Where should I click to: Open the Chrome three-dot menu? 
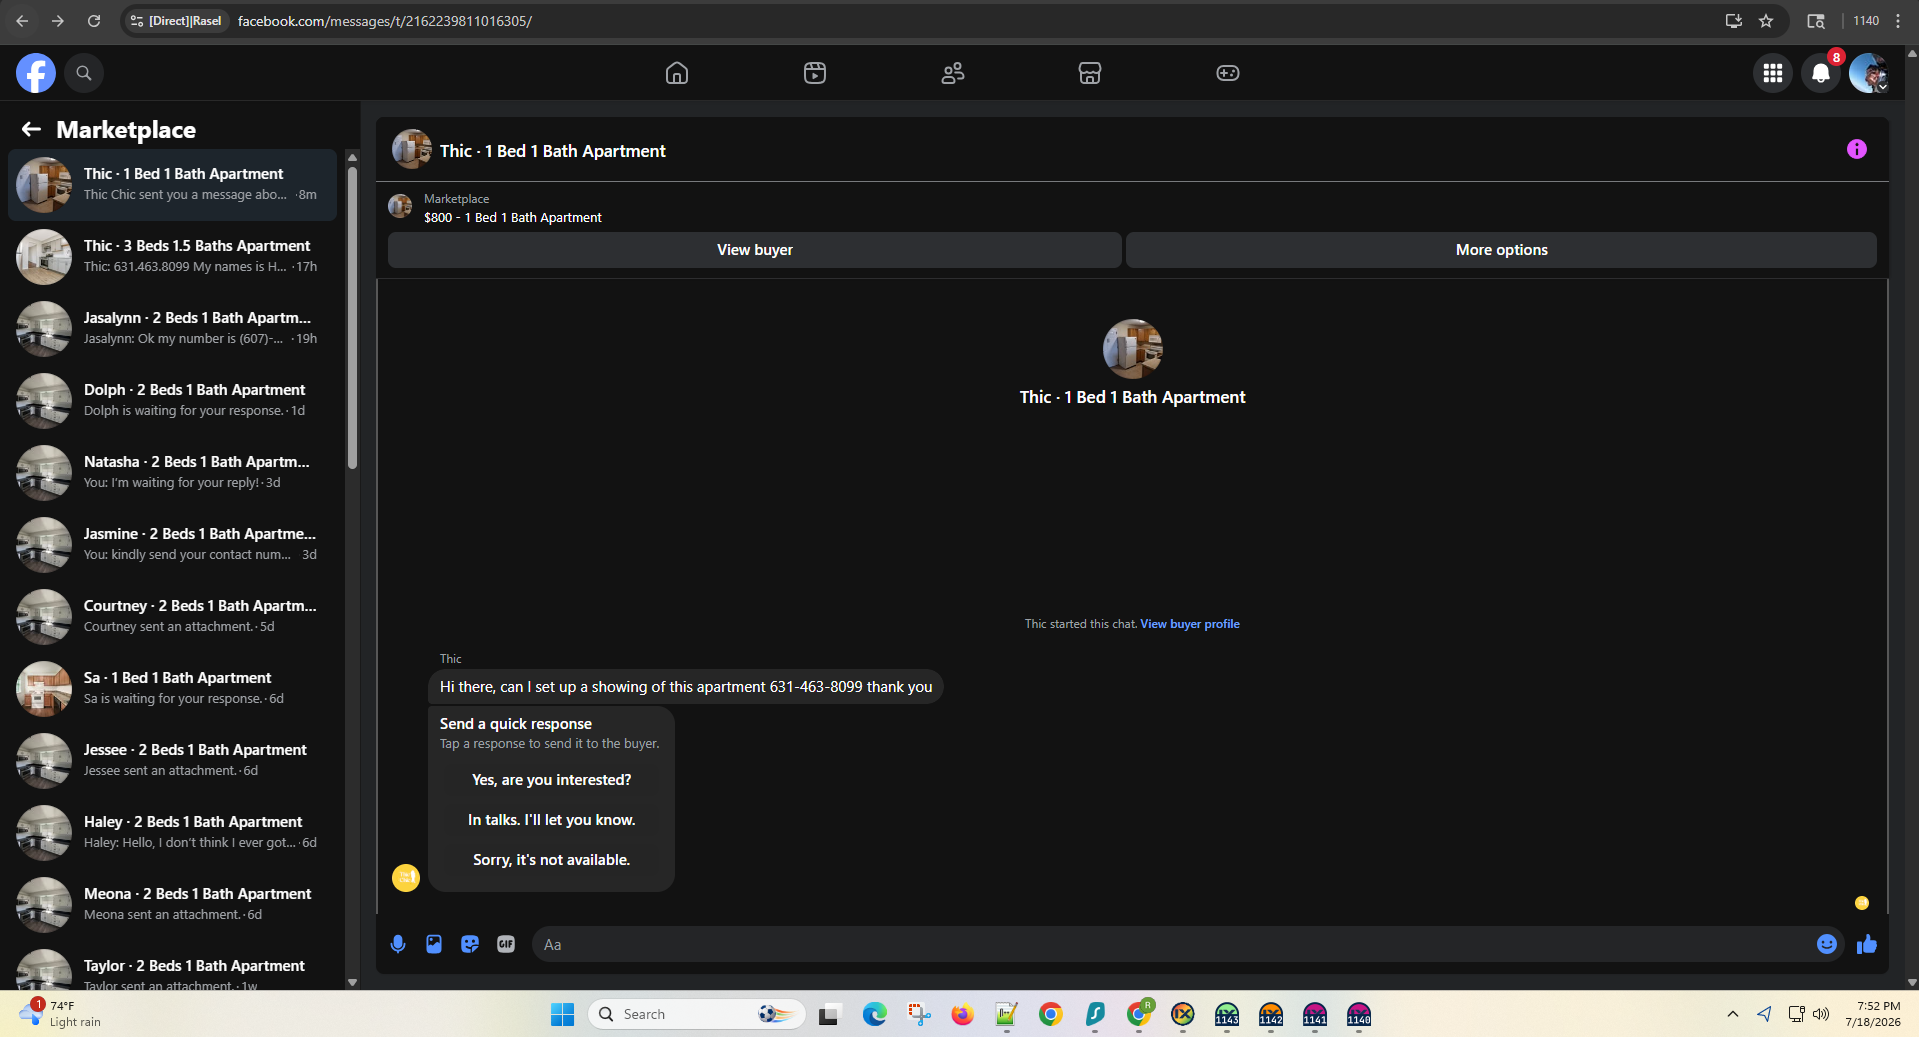(x=1898, y=21)
